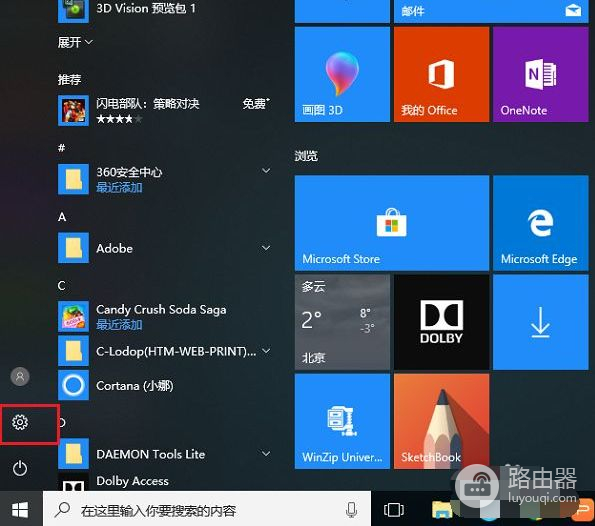Open the DAEMON Tools Lite folder

click(165, 454)
